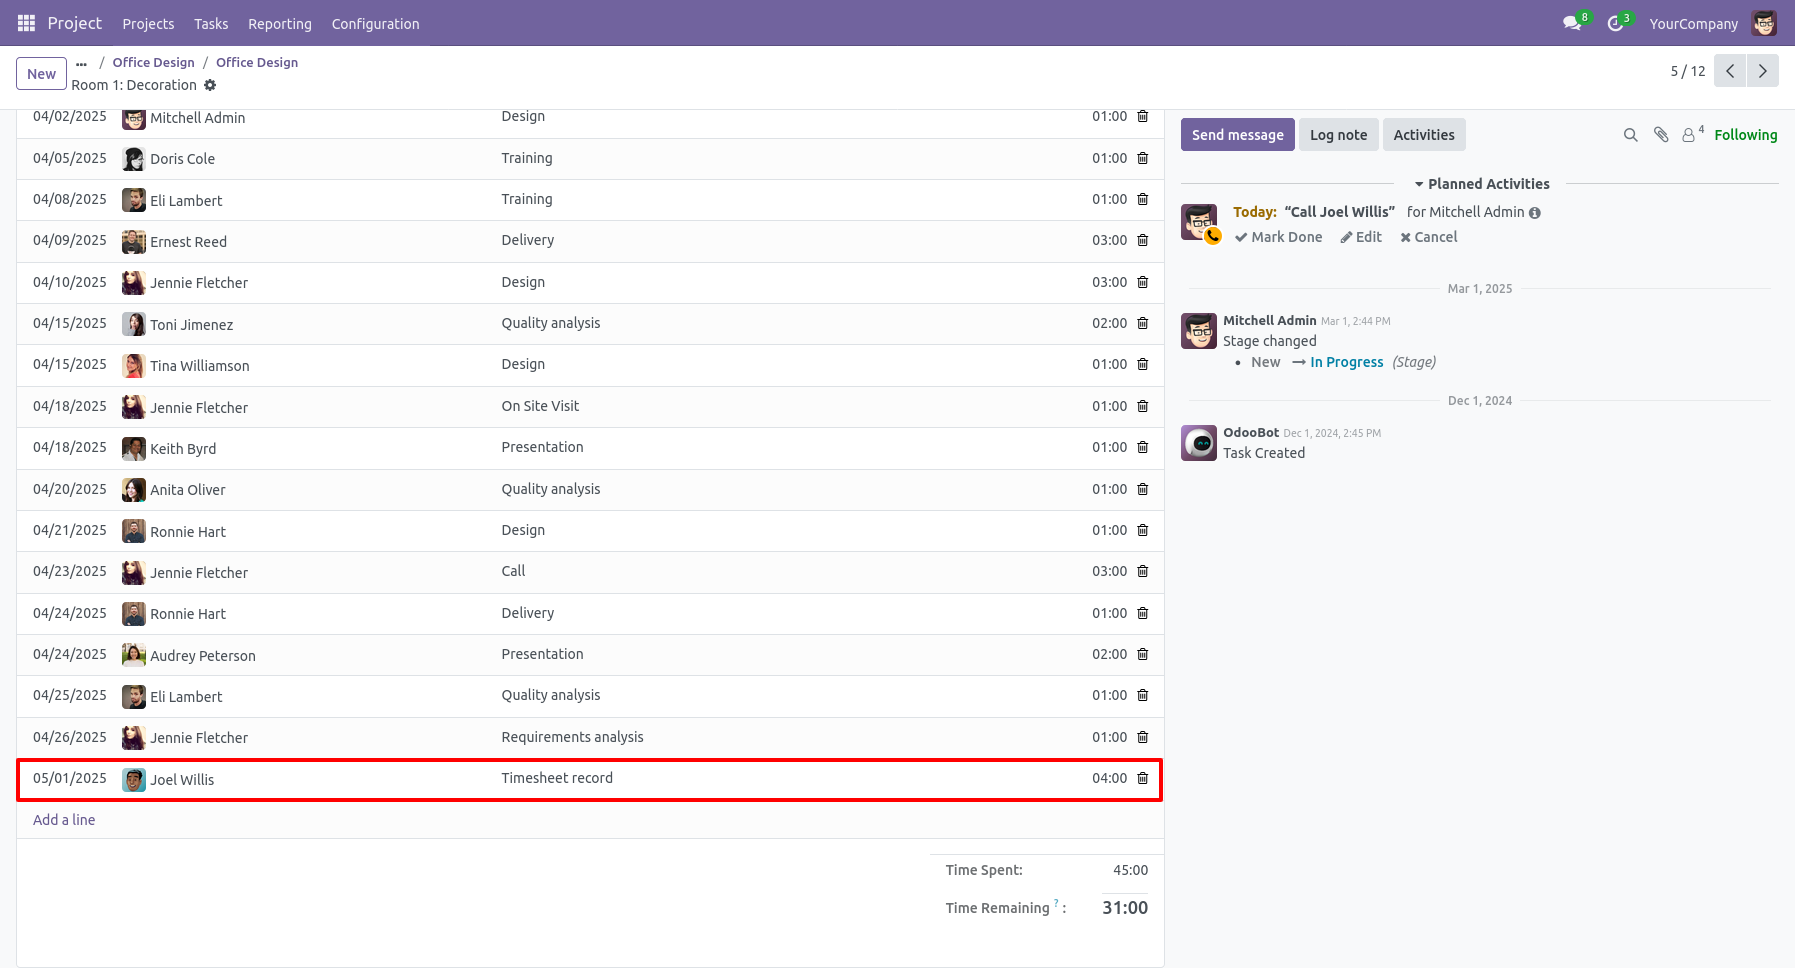Viewport: 1795px width, 968px height.
Task: Open the followers list icon
Action: (x=1690, y=135)
